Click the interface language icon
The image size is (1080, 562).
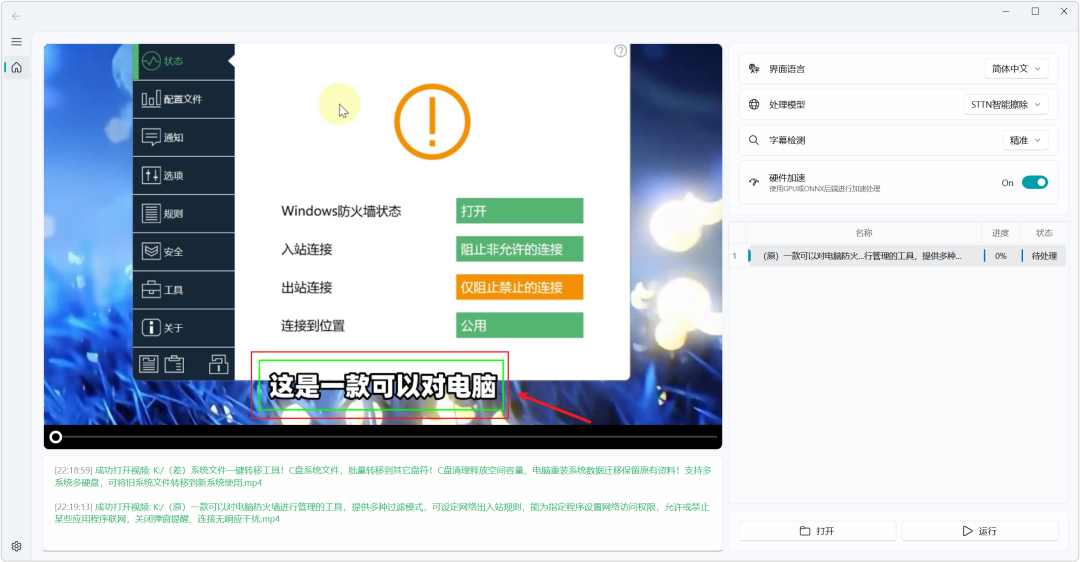[754, 69]
